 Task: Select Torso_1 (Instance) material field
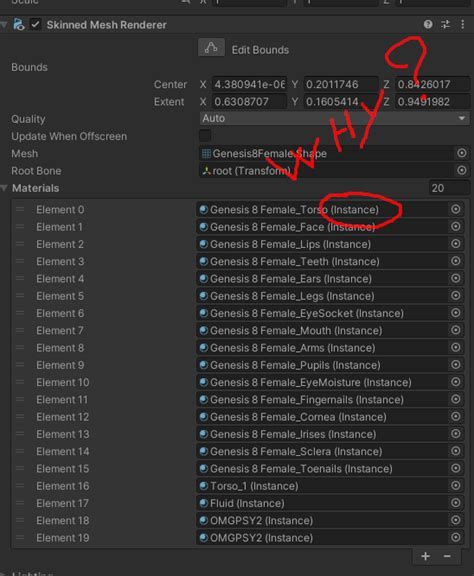322,486
